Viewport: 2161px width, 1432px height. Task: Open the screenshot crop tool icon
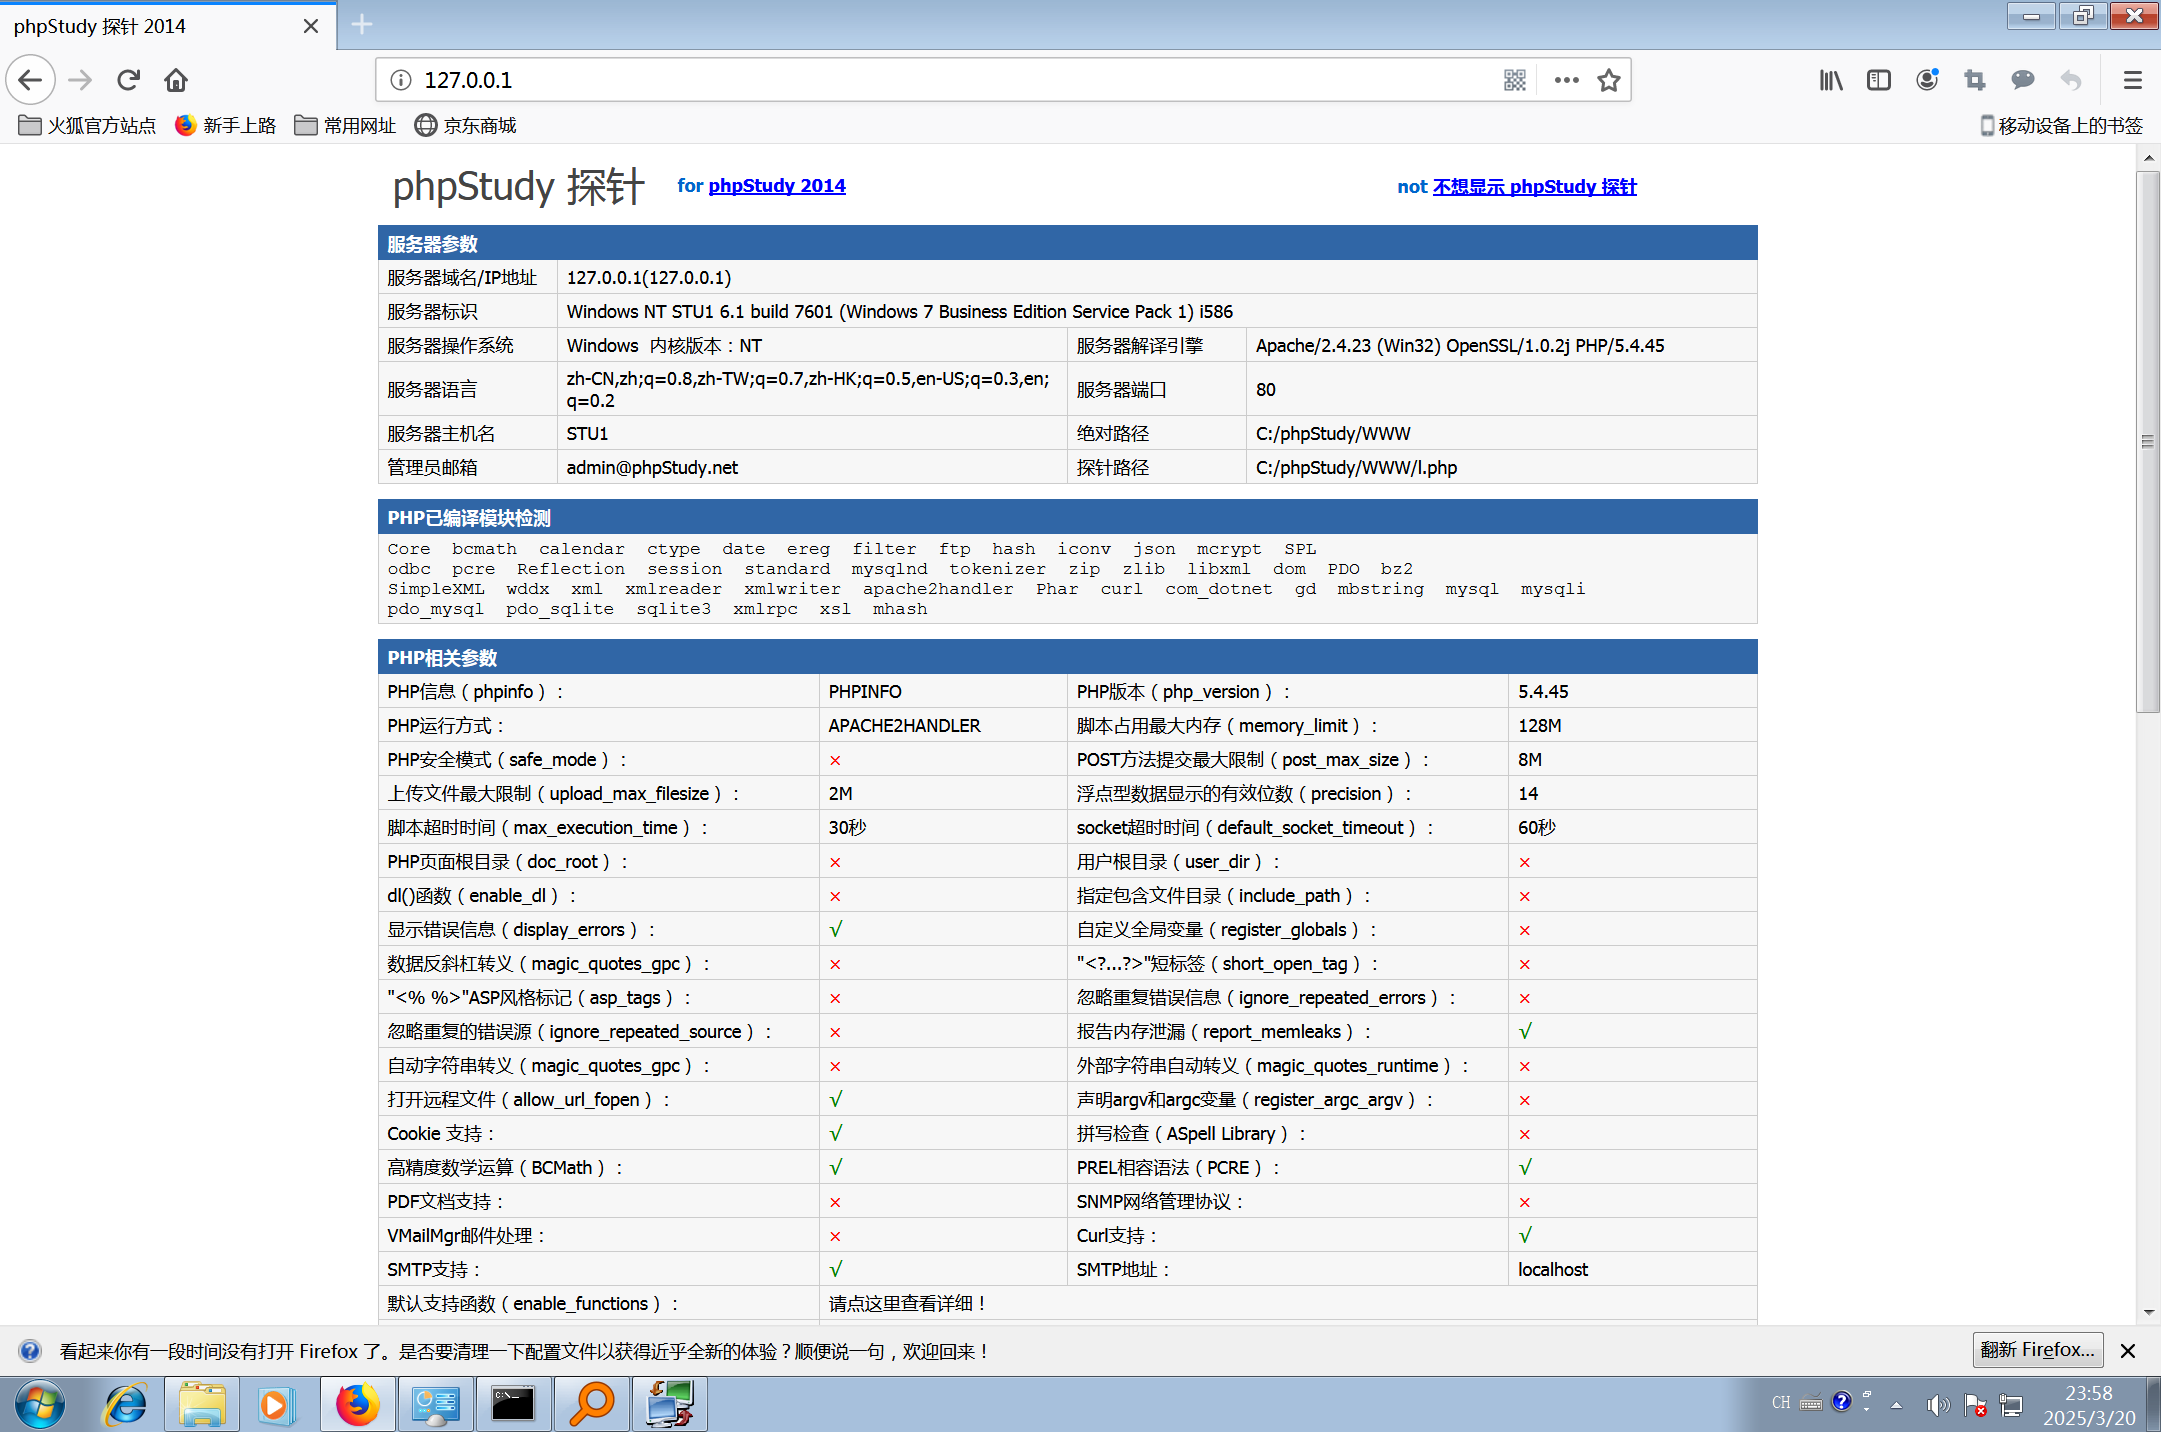tap(1974, 80)
